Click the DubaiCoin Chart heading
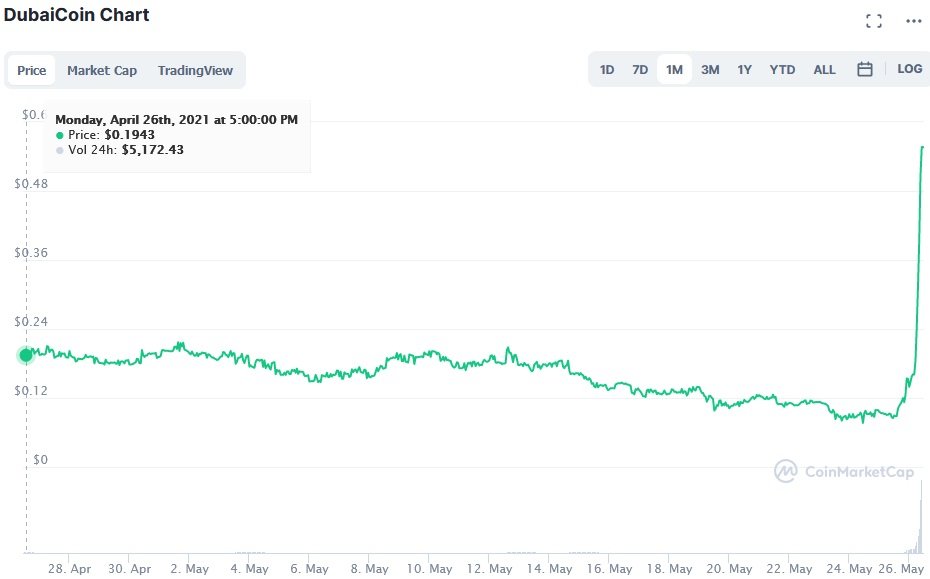 pos(77,14)
